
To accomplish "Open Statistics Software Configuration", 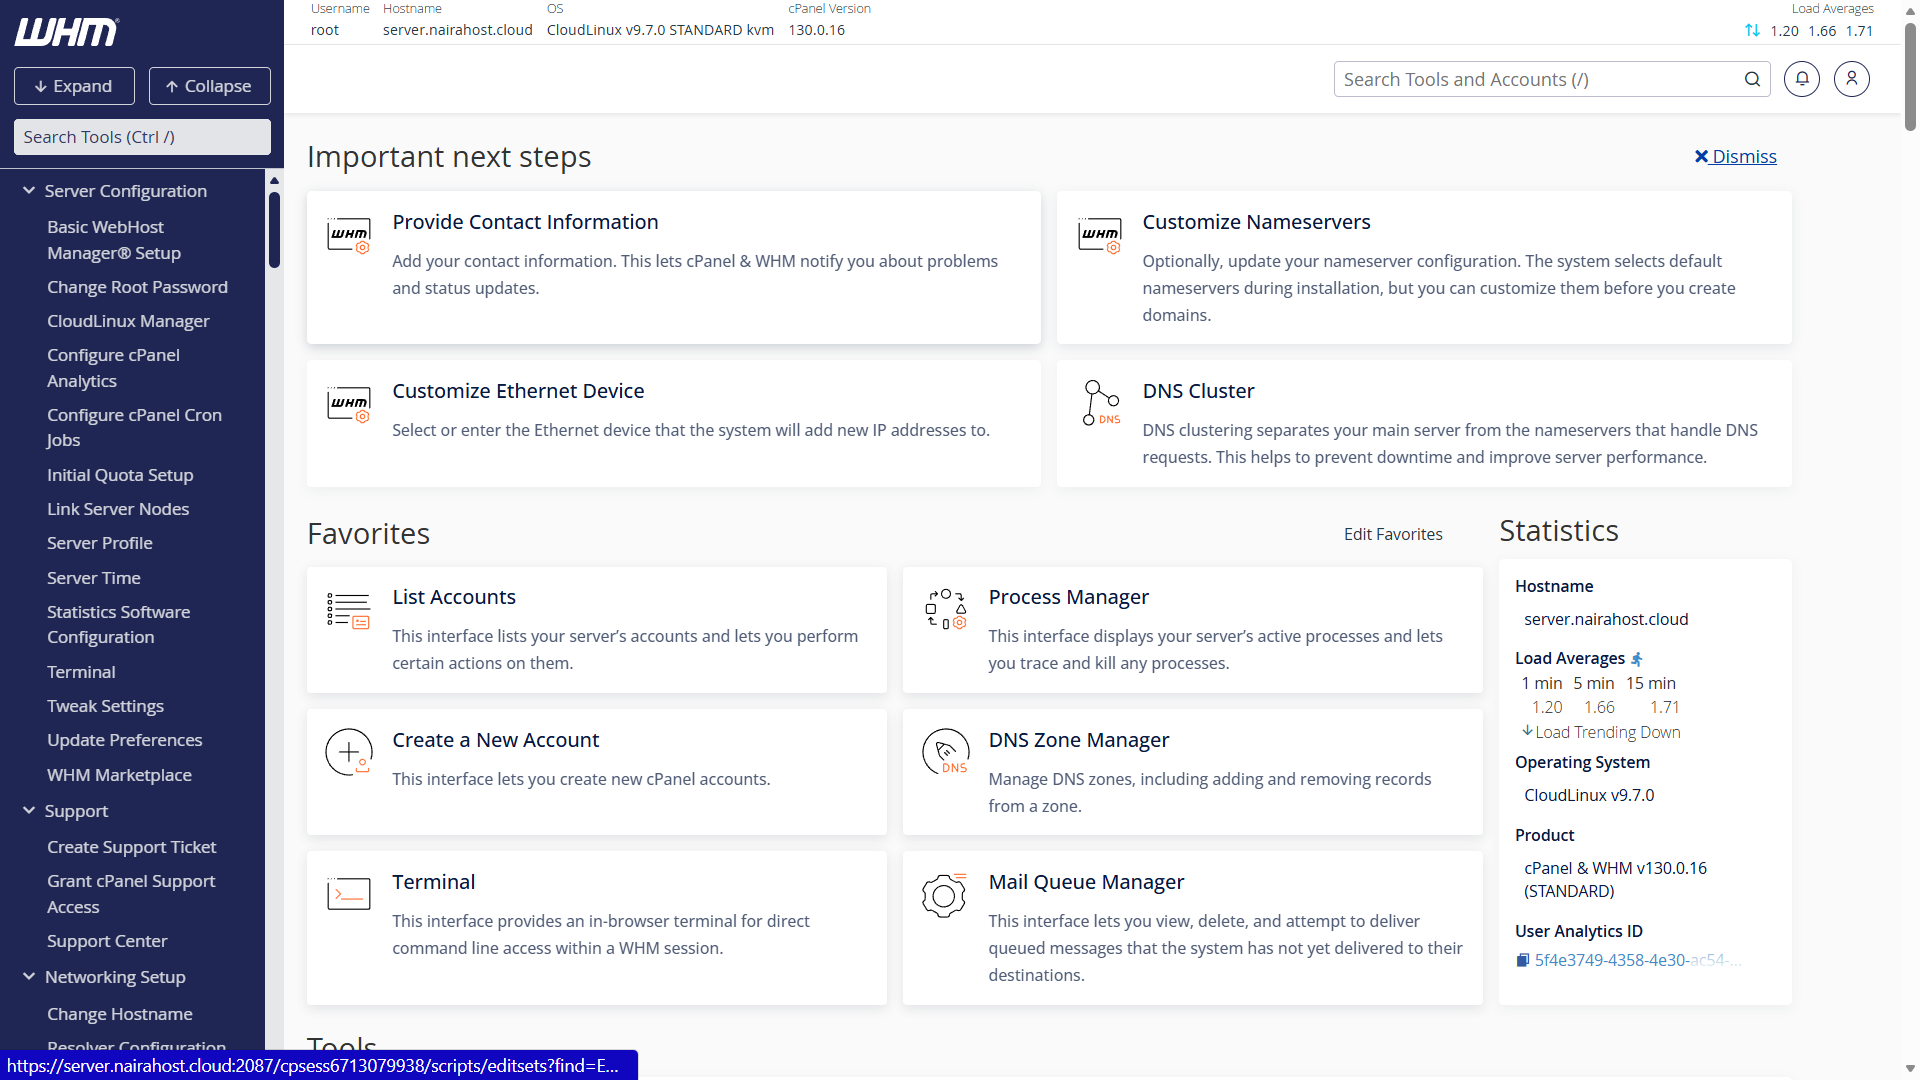I will [118, 624].
